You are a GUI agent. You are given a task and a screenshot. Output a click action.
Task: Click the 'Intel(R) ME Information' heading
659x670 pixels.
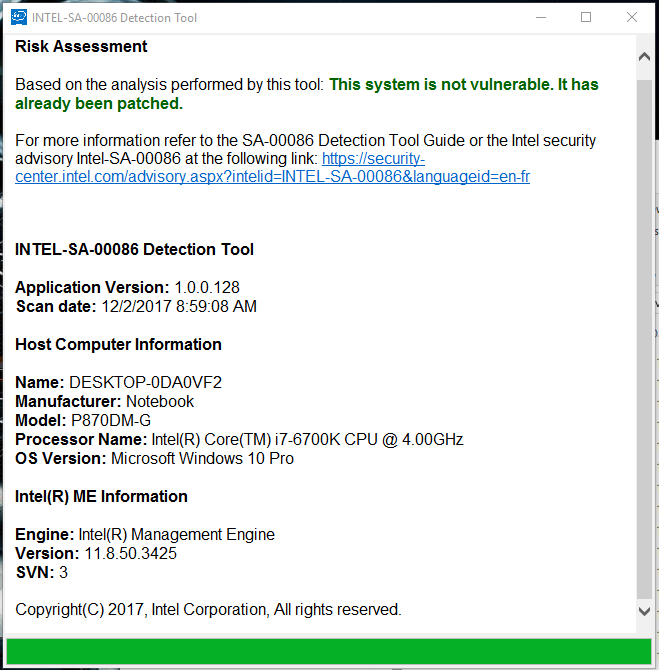(x=101, y=497)
